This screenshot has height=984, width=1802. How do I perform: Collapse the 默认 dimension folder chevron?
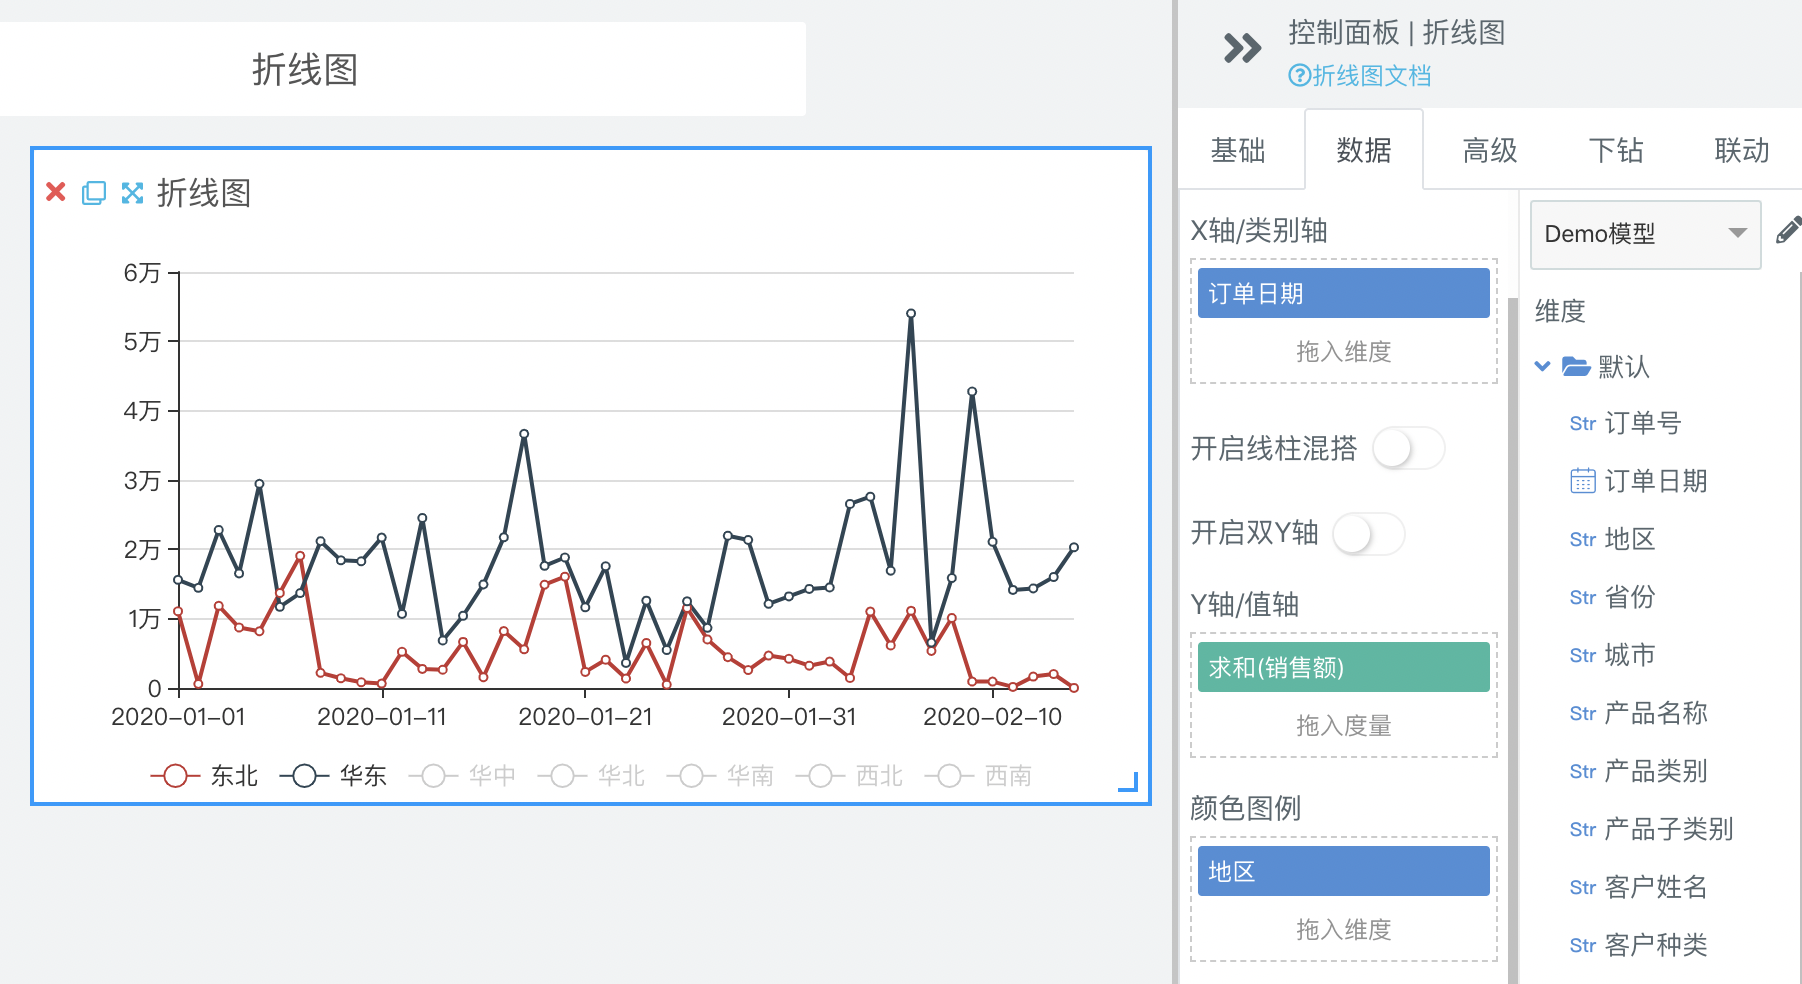1543,366
